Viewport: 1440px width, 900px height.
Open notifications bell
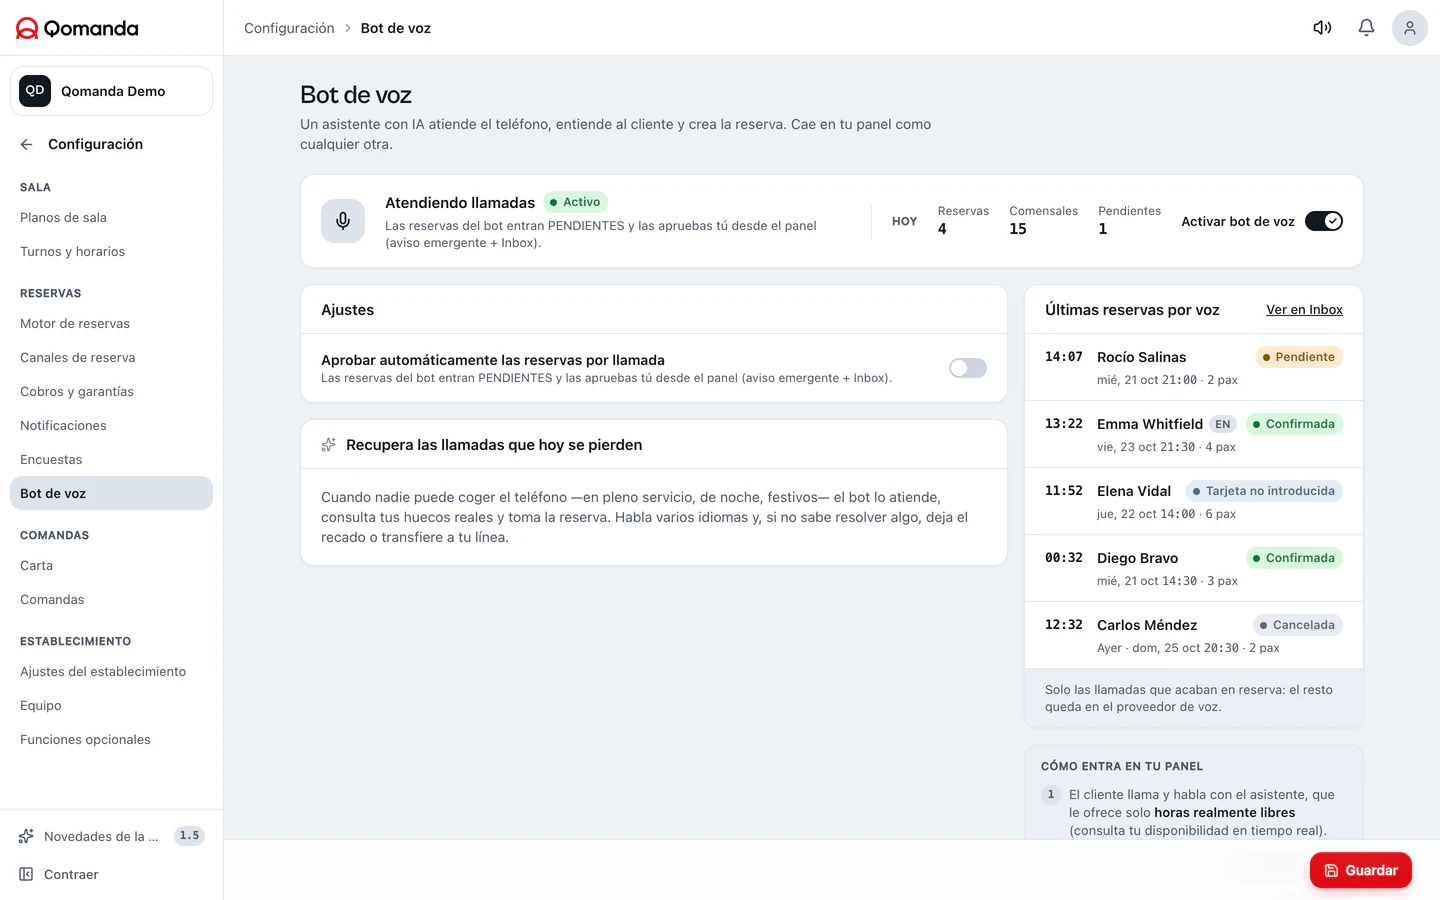tap(1366, 28)
